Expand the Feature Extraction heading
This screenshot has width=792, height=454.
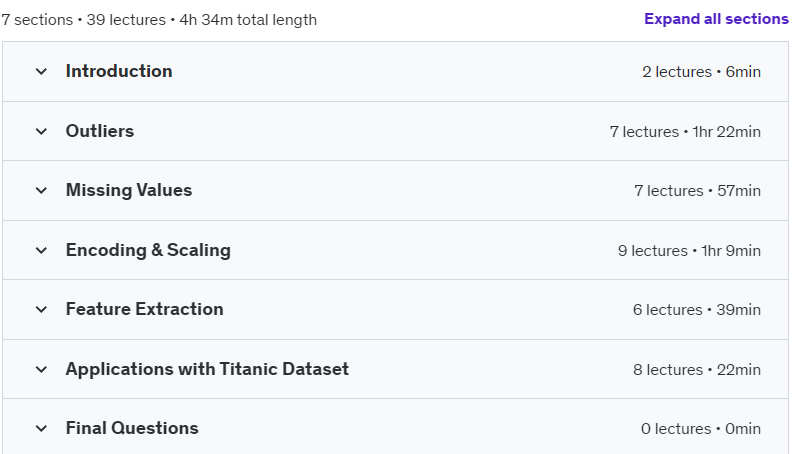click(144, 309)
